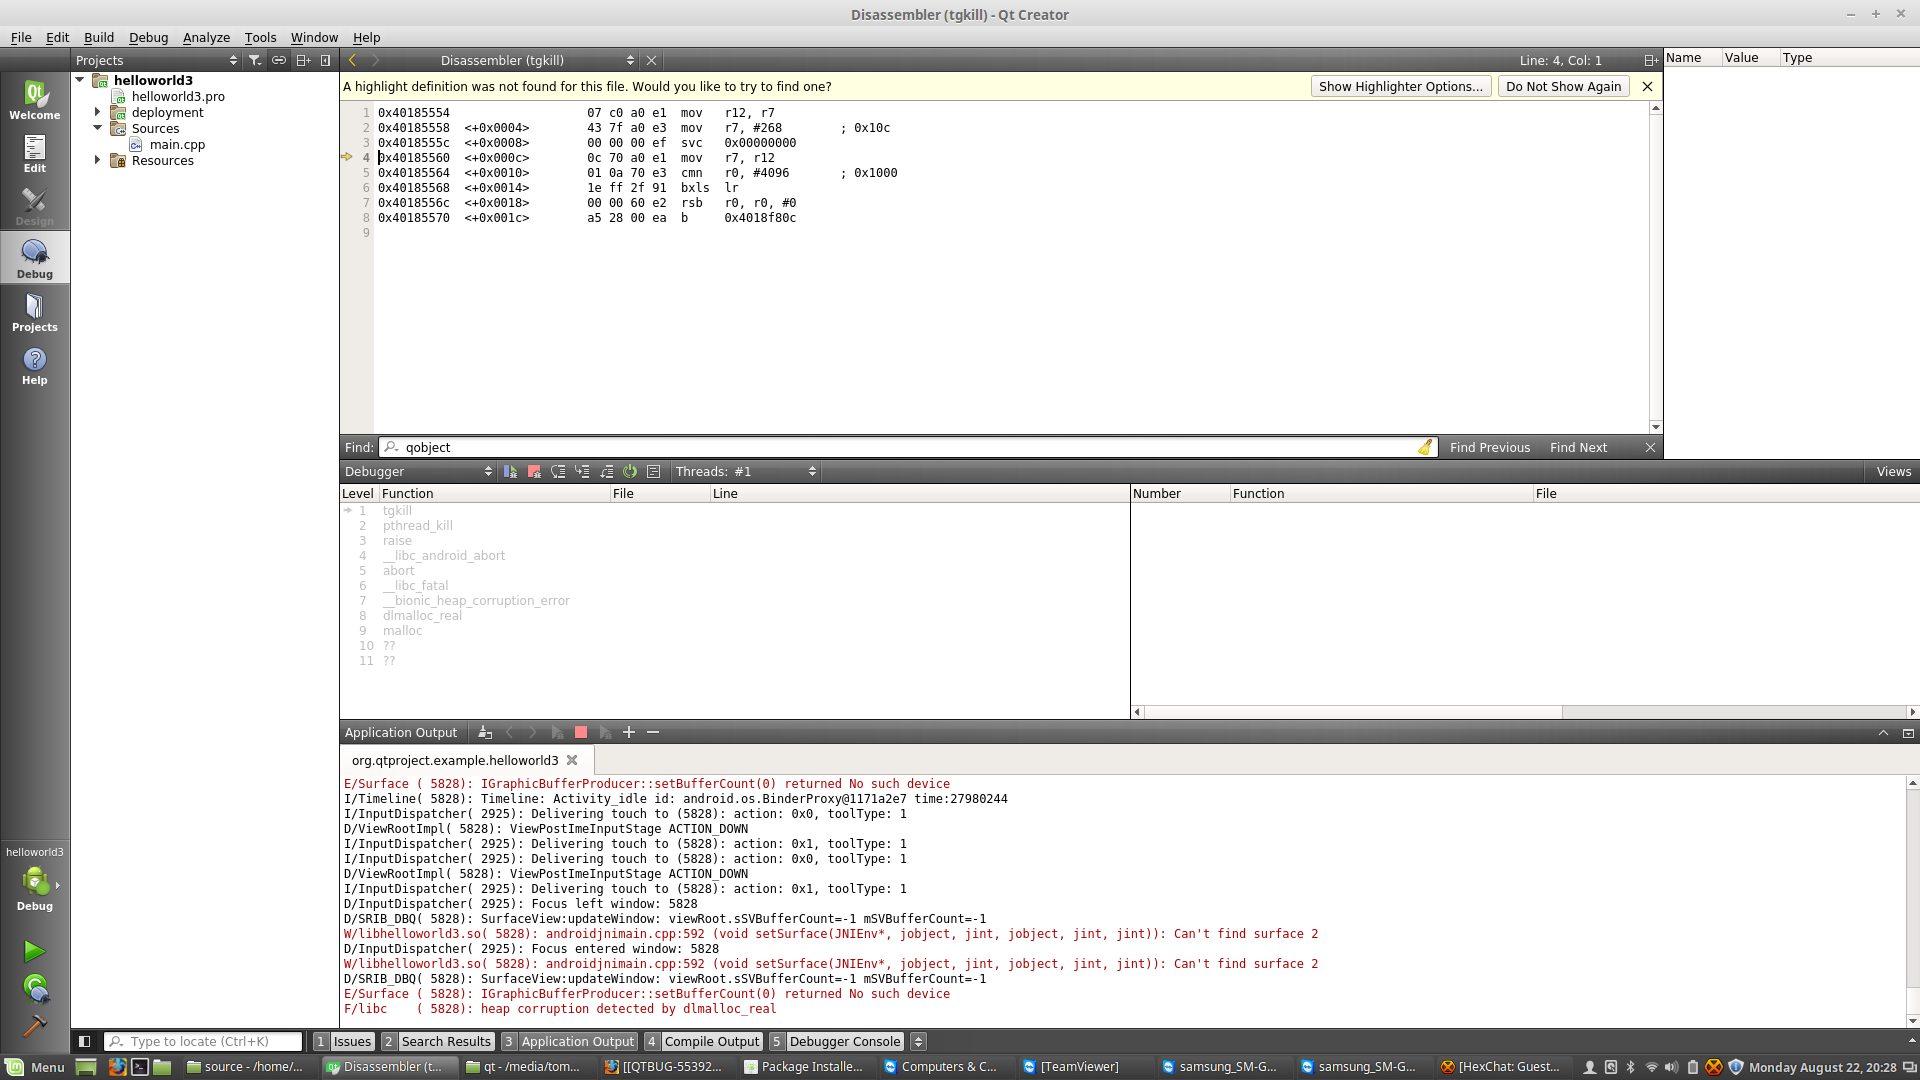Screen dimensions: 1920x1080
Task: Restart the debugging session with green icon
Action: [x=630, y=472]
